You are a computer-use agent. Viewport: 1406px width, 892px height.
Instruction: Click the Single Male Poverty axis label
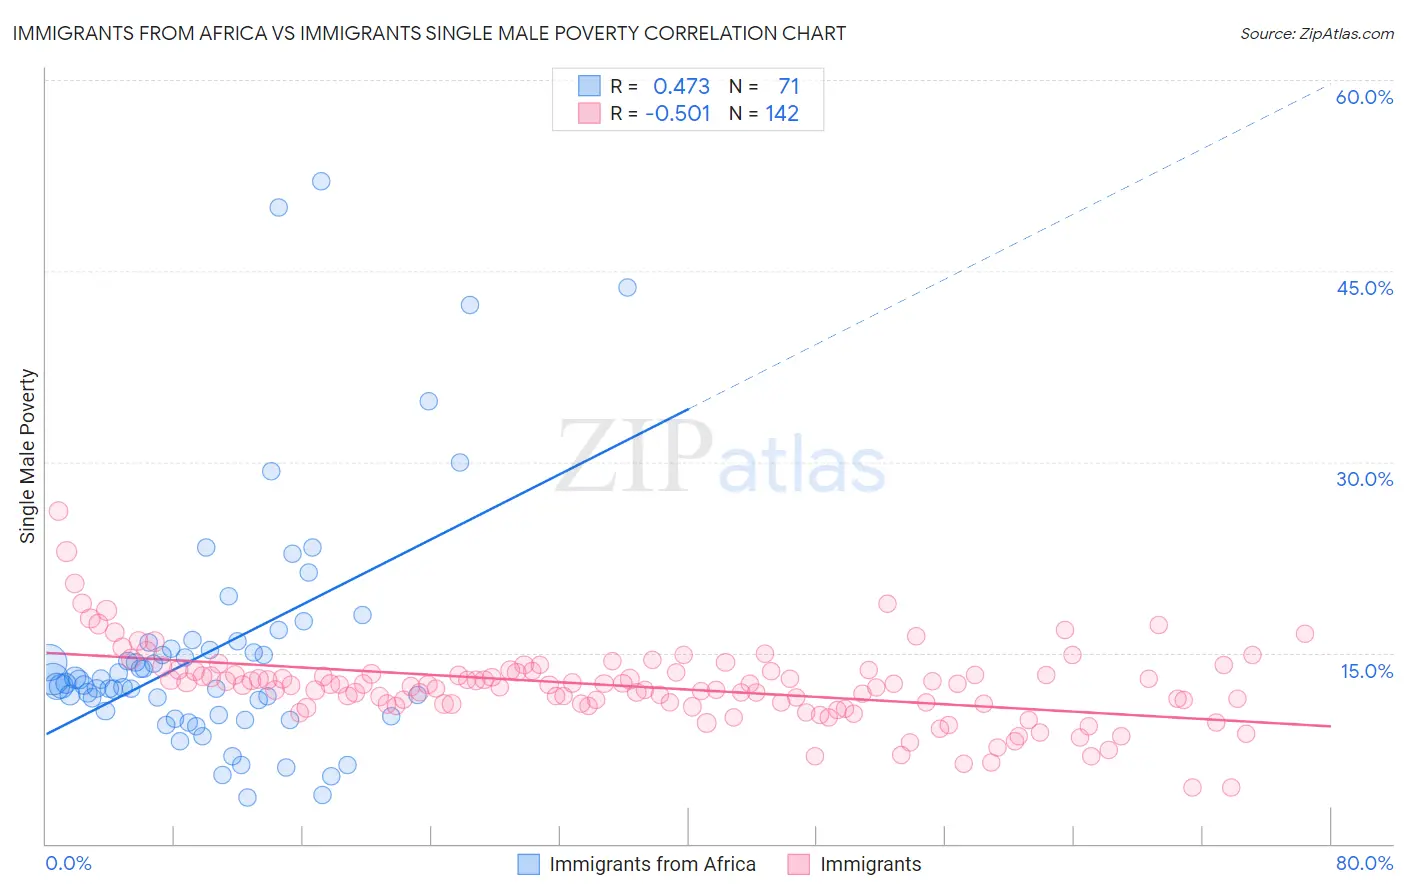tap(28, 456)
